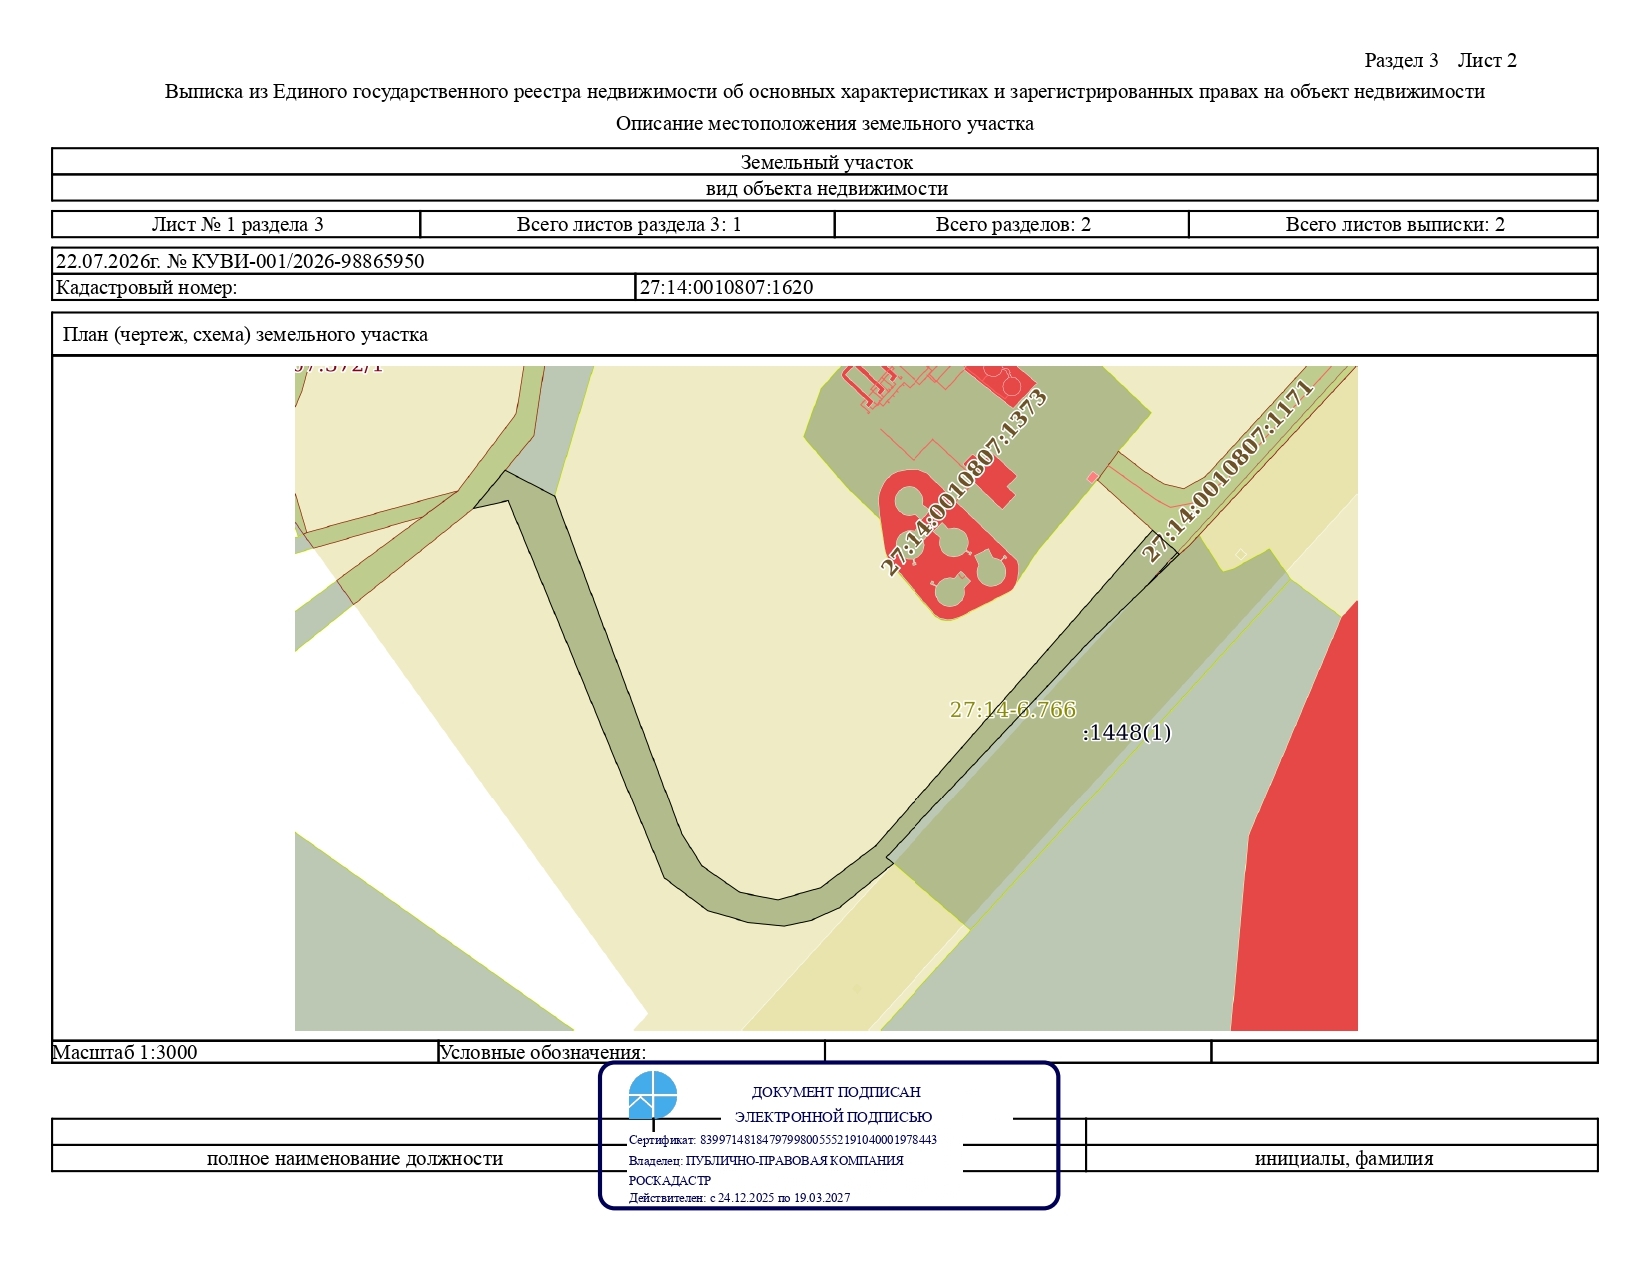Click the label 'Кадастровый номер:'
The width and height of the screenshot is (1650, 1275).
tap(146, 287)
